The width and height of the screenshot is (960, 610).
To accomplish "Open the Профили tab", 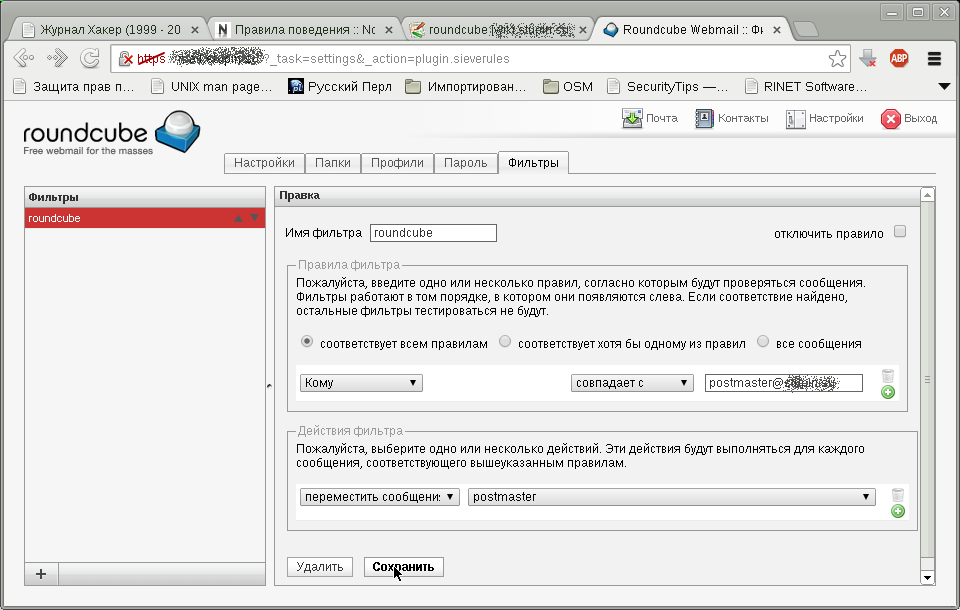I will (x=398, y=162).
